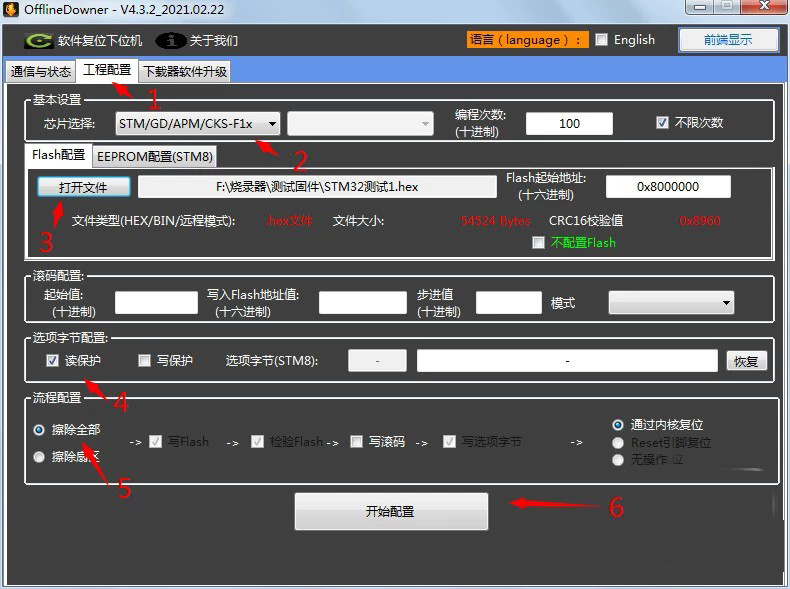
Task: Switch to the 通信与状态 tab
Action: click(x=40, y=71)
